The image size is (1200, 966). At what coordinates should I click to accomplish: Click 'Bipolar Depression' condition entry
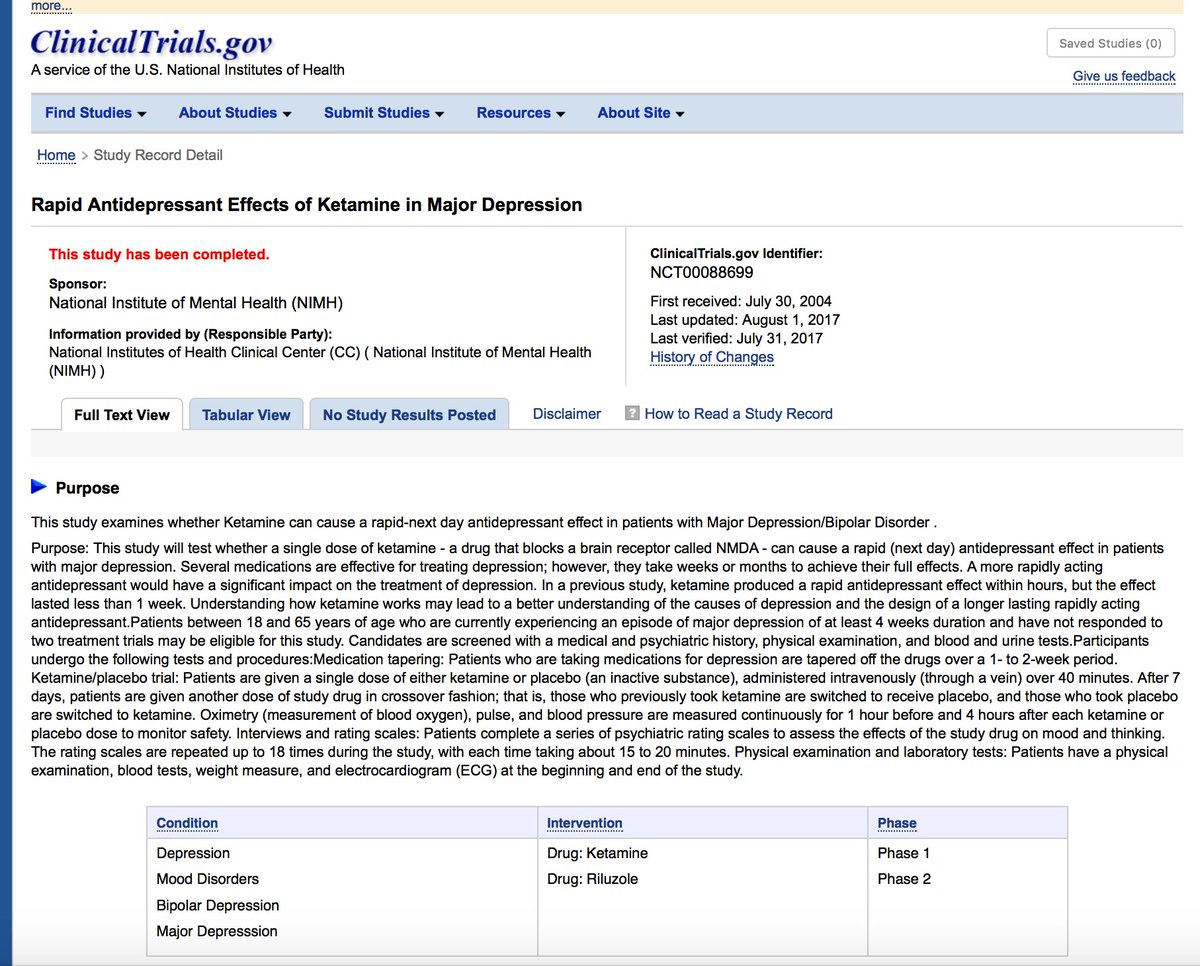coord(218,905)
